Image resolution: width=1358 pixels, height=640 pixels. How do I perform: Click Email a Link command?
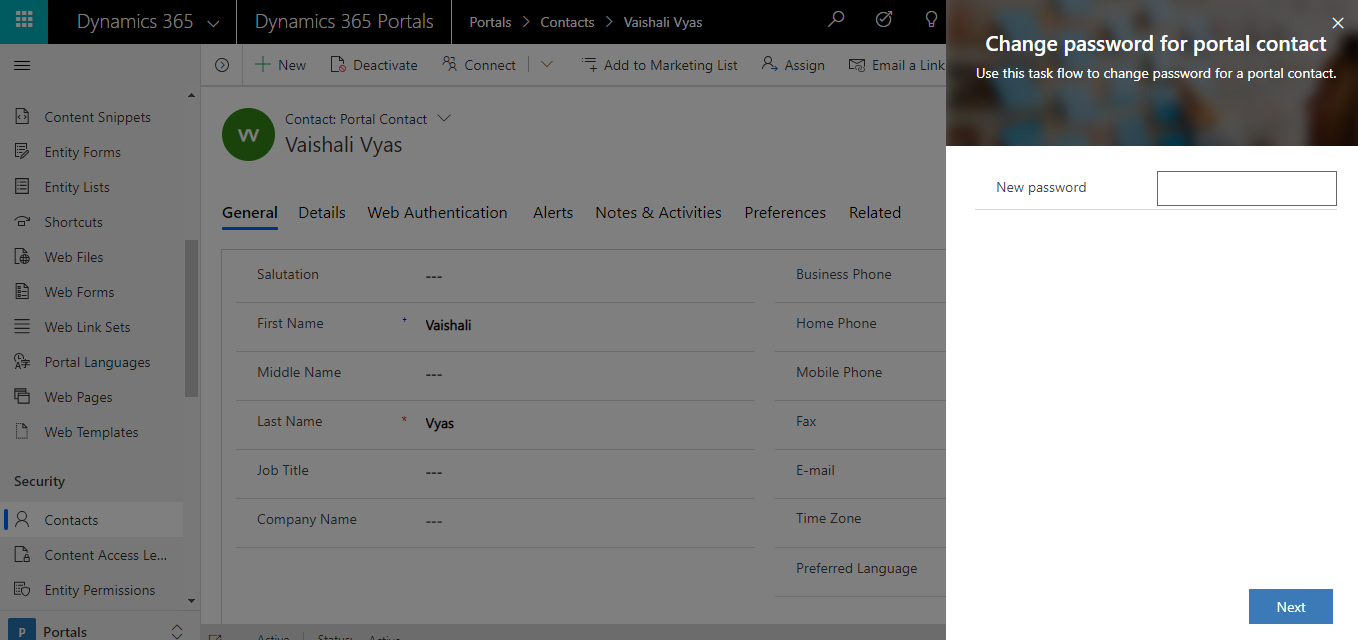(x=896, y=65)
